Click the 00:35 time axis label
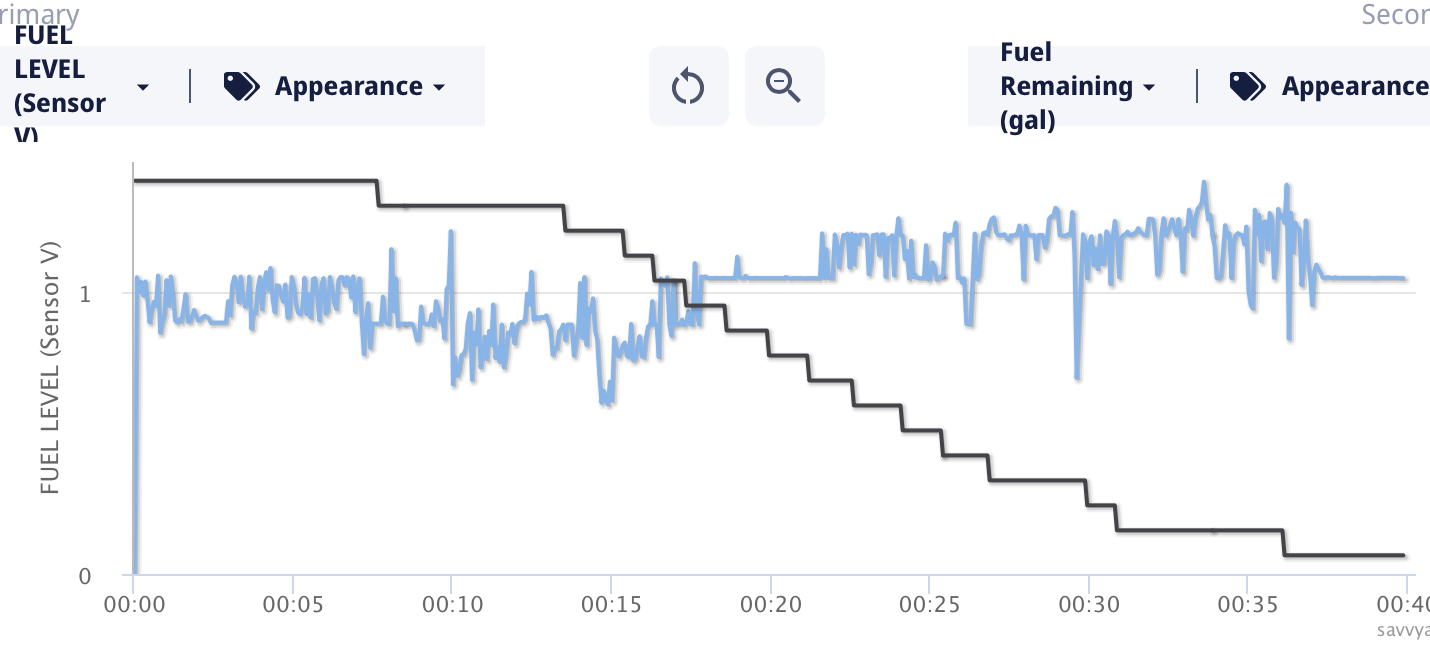The height and width of the screenshot is (670, 1430). (x=1247, y=606)
